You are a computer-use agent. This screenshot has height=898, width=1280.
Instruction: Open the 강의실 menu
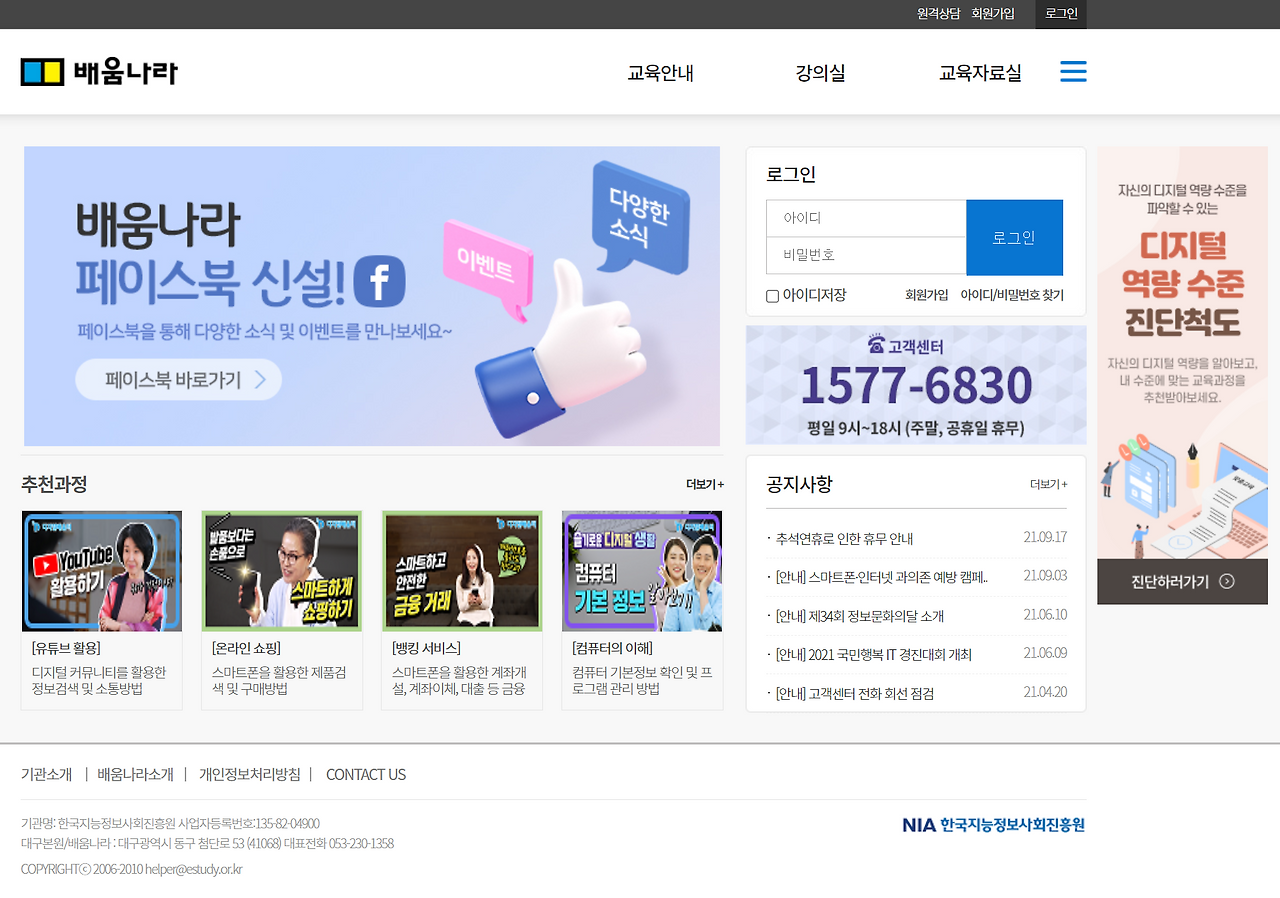coord(819,72)
